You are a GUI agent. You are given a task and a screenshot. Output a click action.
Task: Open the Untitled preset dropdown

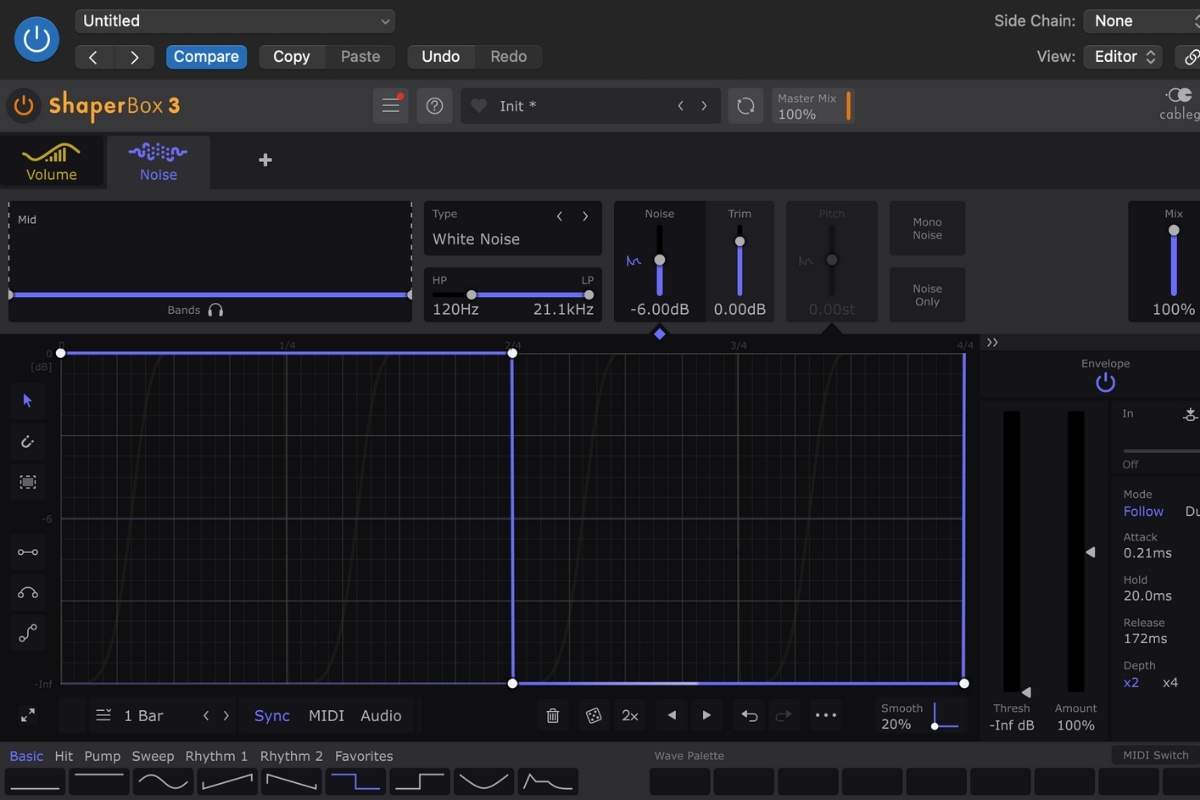click(x=235, y=21)
